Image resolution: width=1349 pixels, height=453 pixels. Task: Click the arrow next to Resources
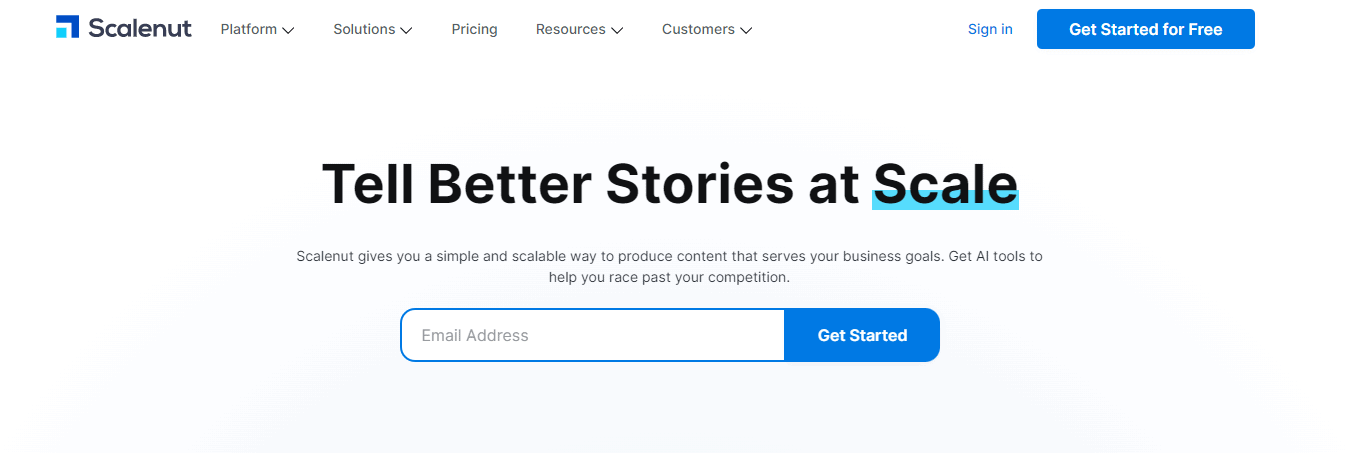617,31
